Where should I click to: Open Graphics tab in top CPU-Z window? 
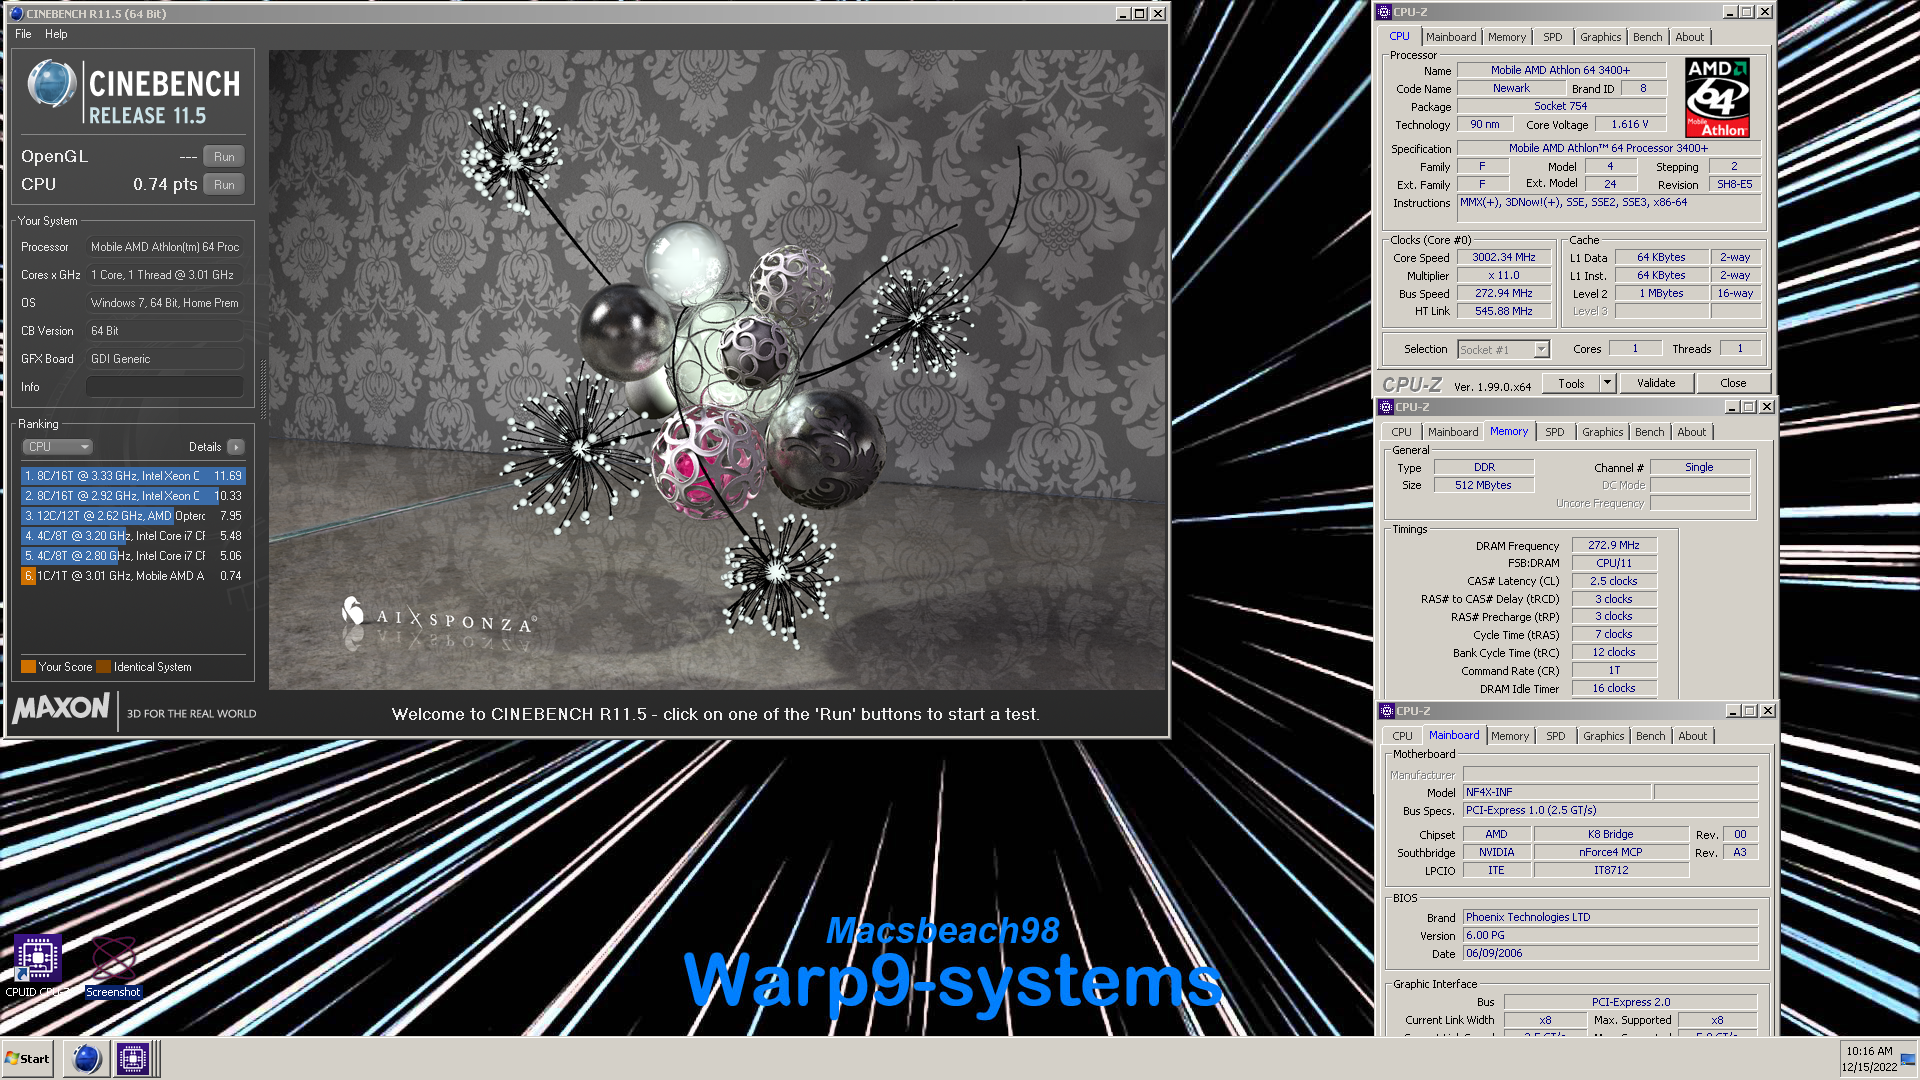click(x=1600, y=37)
